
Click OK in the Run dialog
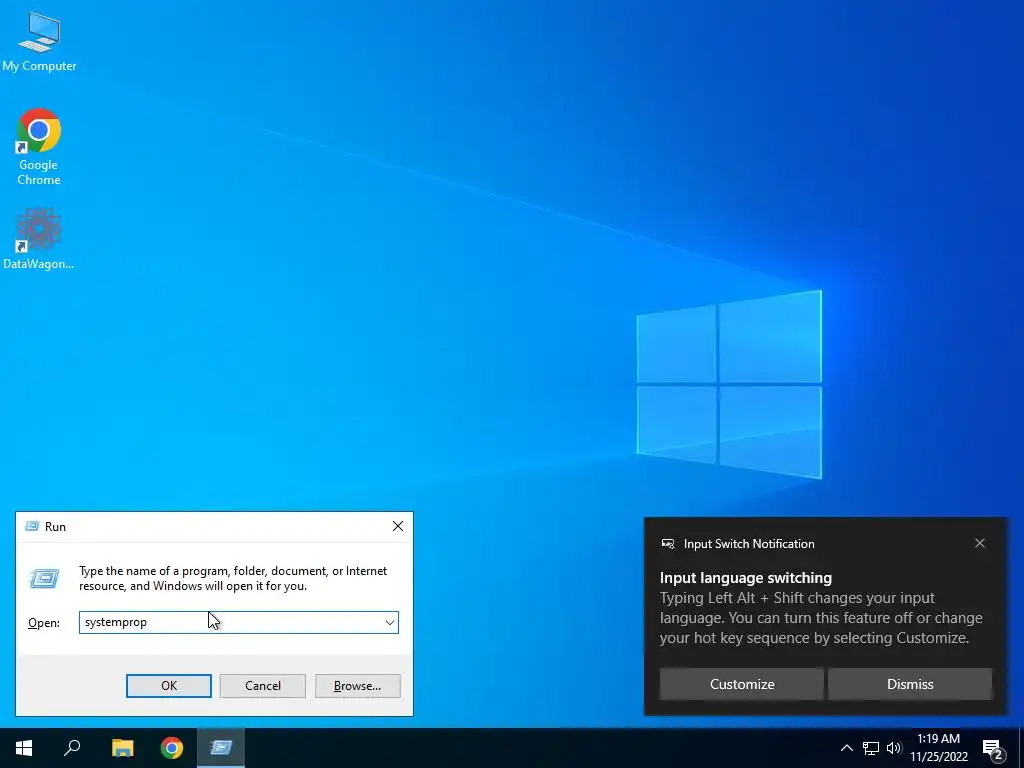pyautogui.click(x=168, y=686)
